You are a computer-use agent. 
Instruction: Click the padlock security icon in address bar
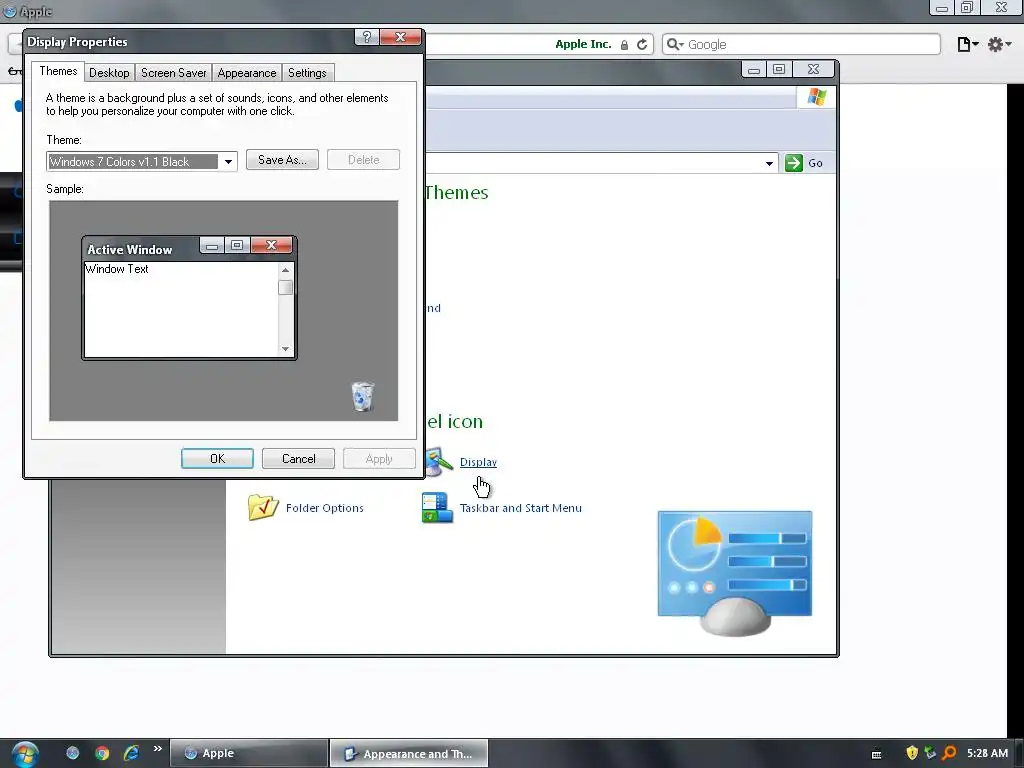pos(624,44)
